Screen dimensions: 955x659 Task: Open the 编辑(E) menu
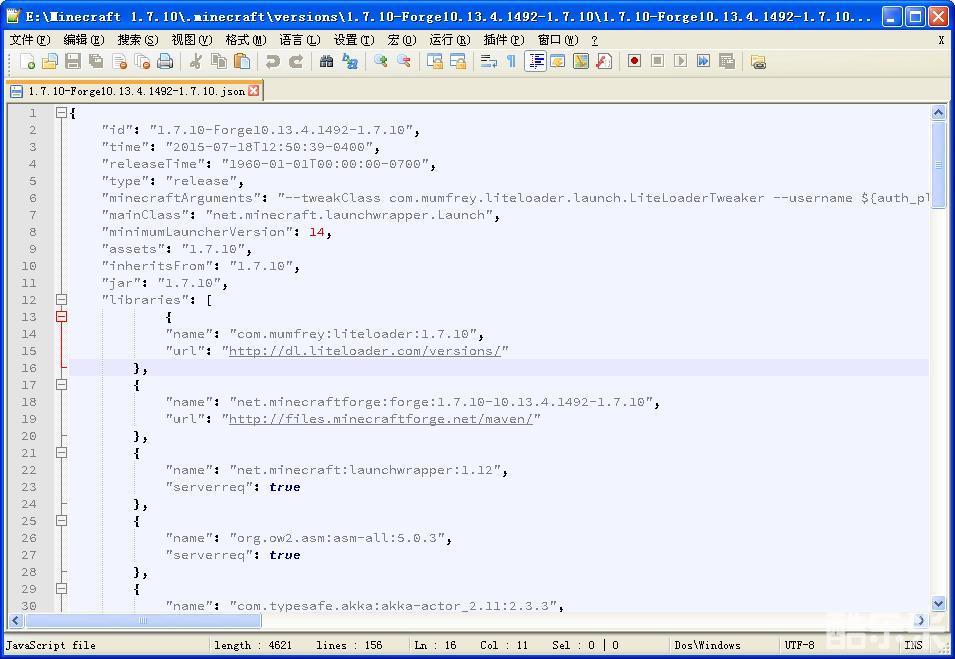[84, 40]
